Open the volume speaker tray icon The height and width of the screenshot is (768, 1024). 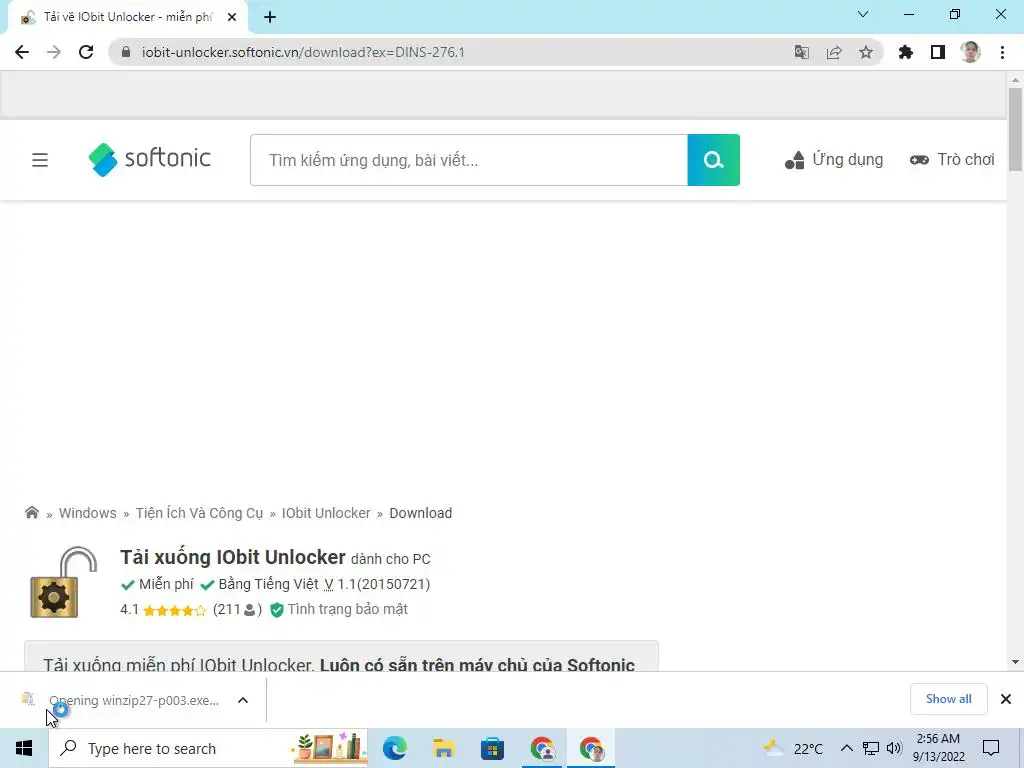coord(894,748)
